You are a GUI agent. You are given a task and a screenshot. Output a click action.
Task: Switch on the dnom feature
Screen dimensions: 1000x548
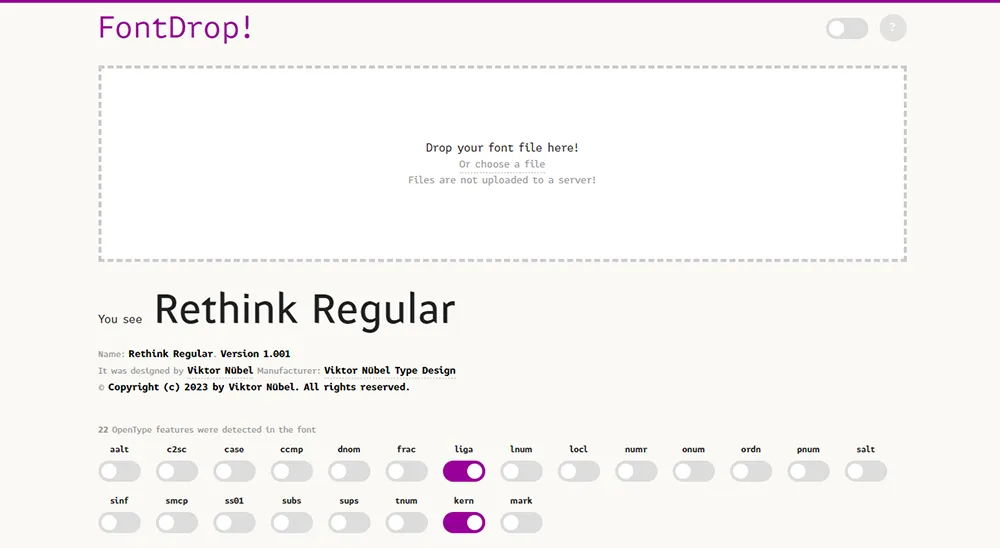coord(349,471)
